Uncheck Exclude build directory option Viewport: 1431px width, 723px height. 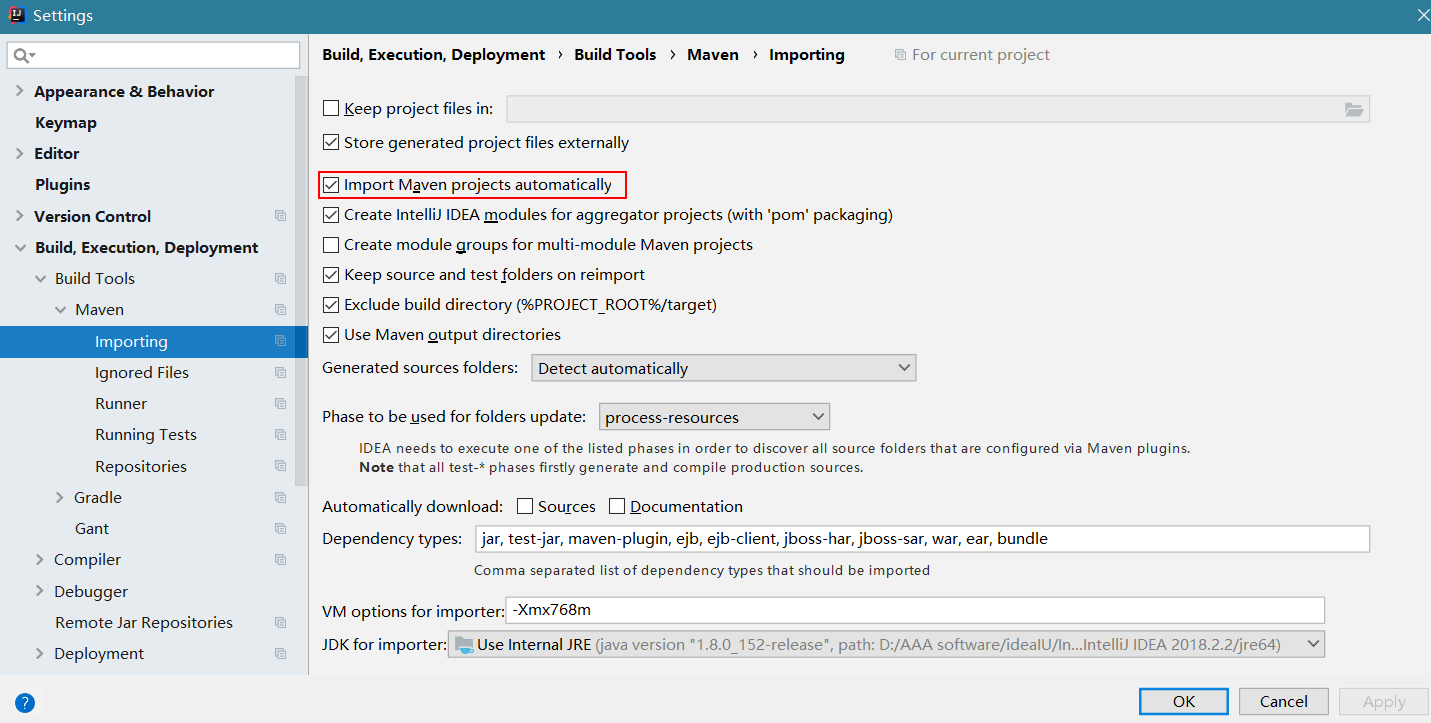(x=331, y=305)
